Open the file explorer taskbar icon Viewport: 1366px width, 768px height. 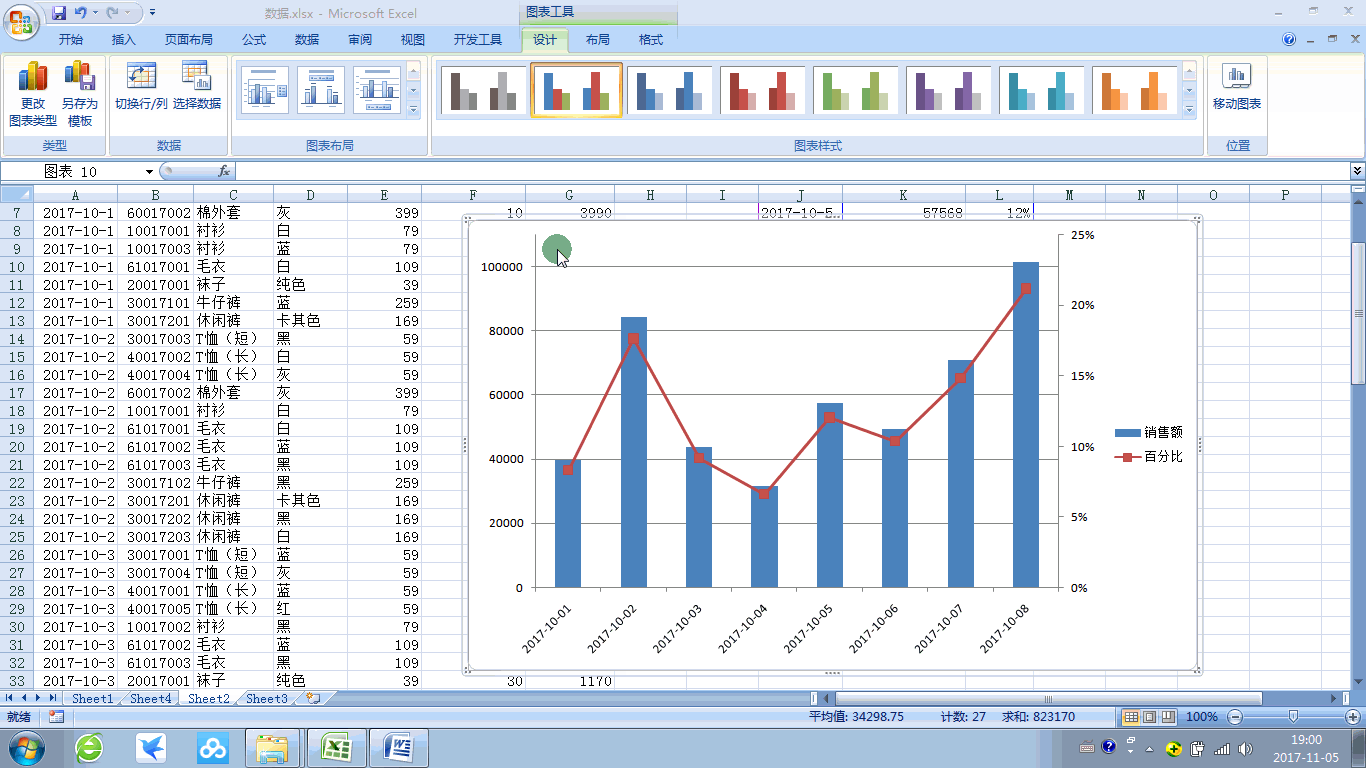pyautogui.click(x=273, y=748)
